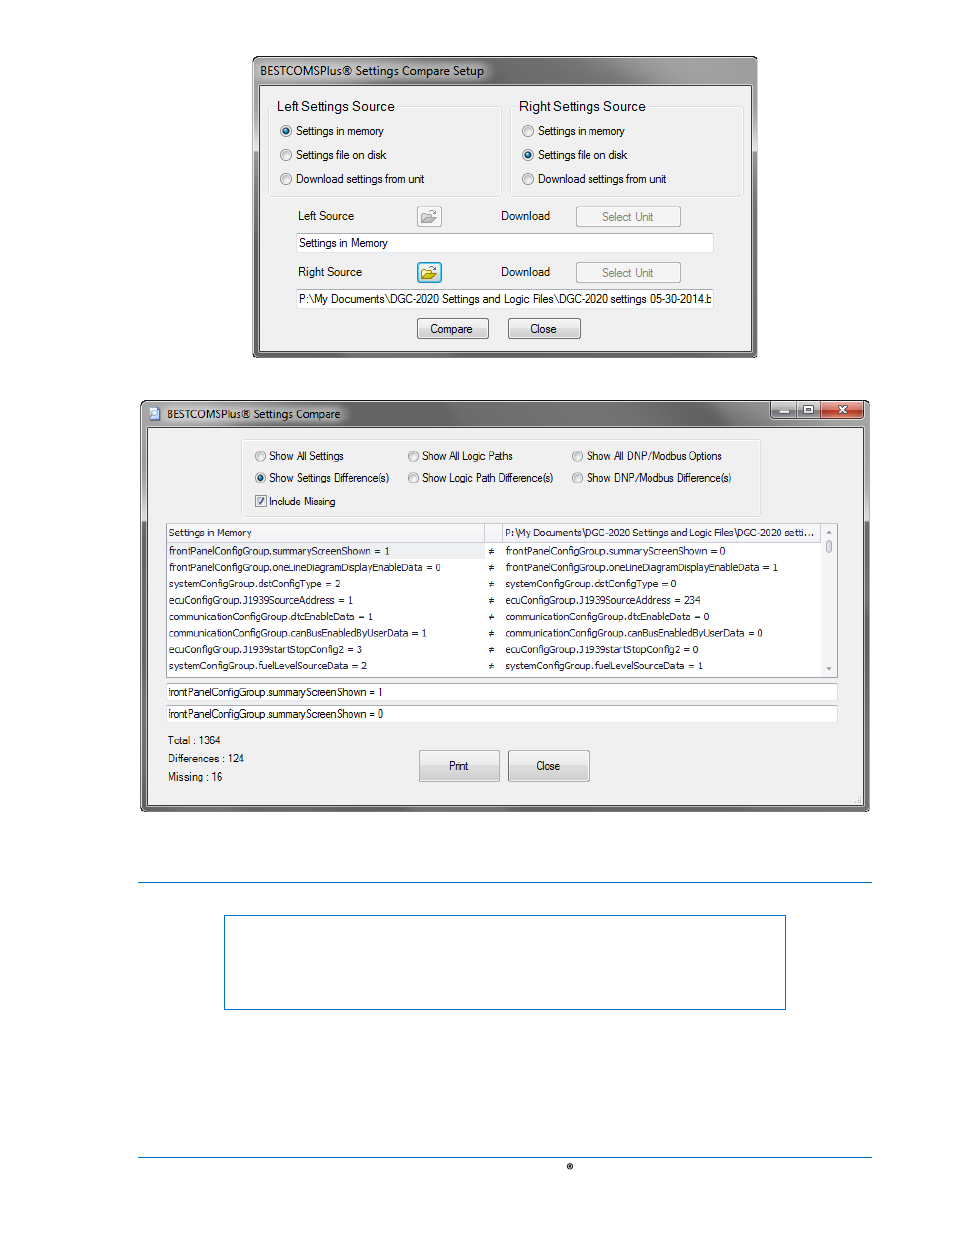Image resolution: width=954 pixels, height=1235 pixels.
Task: Click lower summaryScreenShown = 0 detail field
Action: [x=502, y=714]
